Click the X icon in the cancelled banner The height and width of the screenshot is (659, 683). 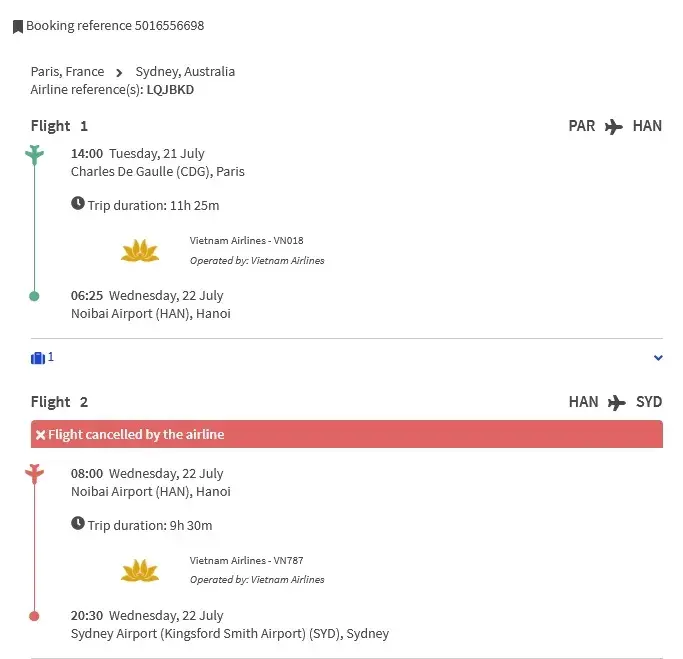pyautogui.click(x=40, y=435)
